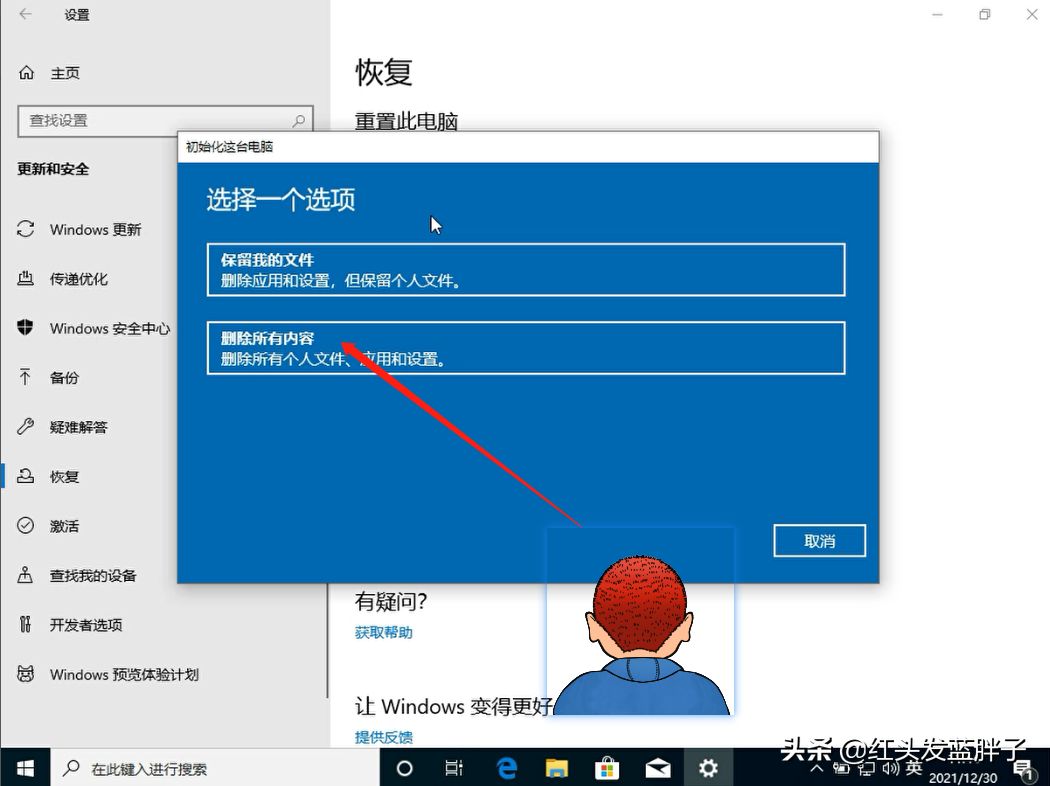Open the 获取帮助 link

pyautogui.click(x=384, y=633)
